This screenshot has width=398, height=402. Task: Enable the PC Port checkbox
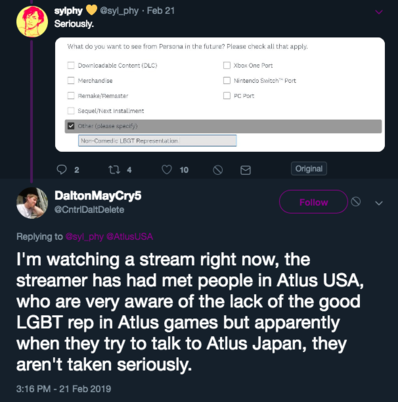(x=227, y=96)
